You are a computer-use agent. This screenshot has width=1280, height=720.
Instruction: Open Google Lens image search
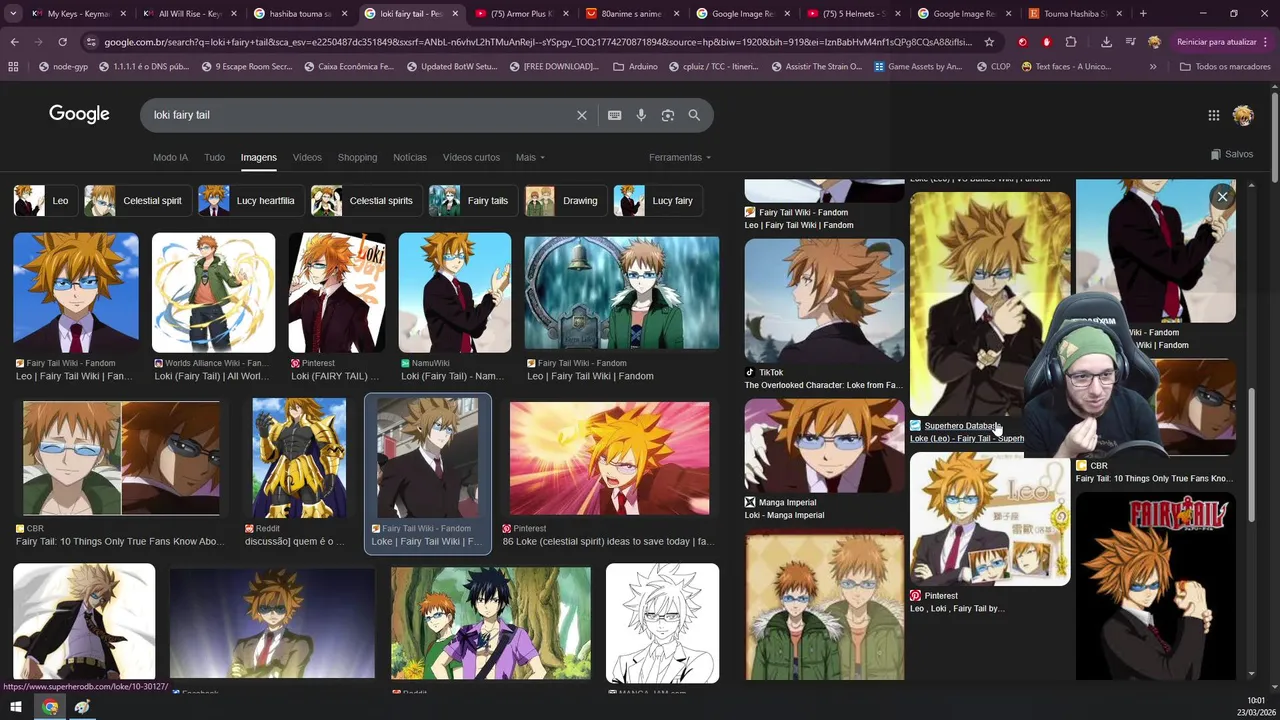[668, 115]
